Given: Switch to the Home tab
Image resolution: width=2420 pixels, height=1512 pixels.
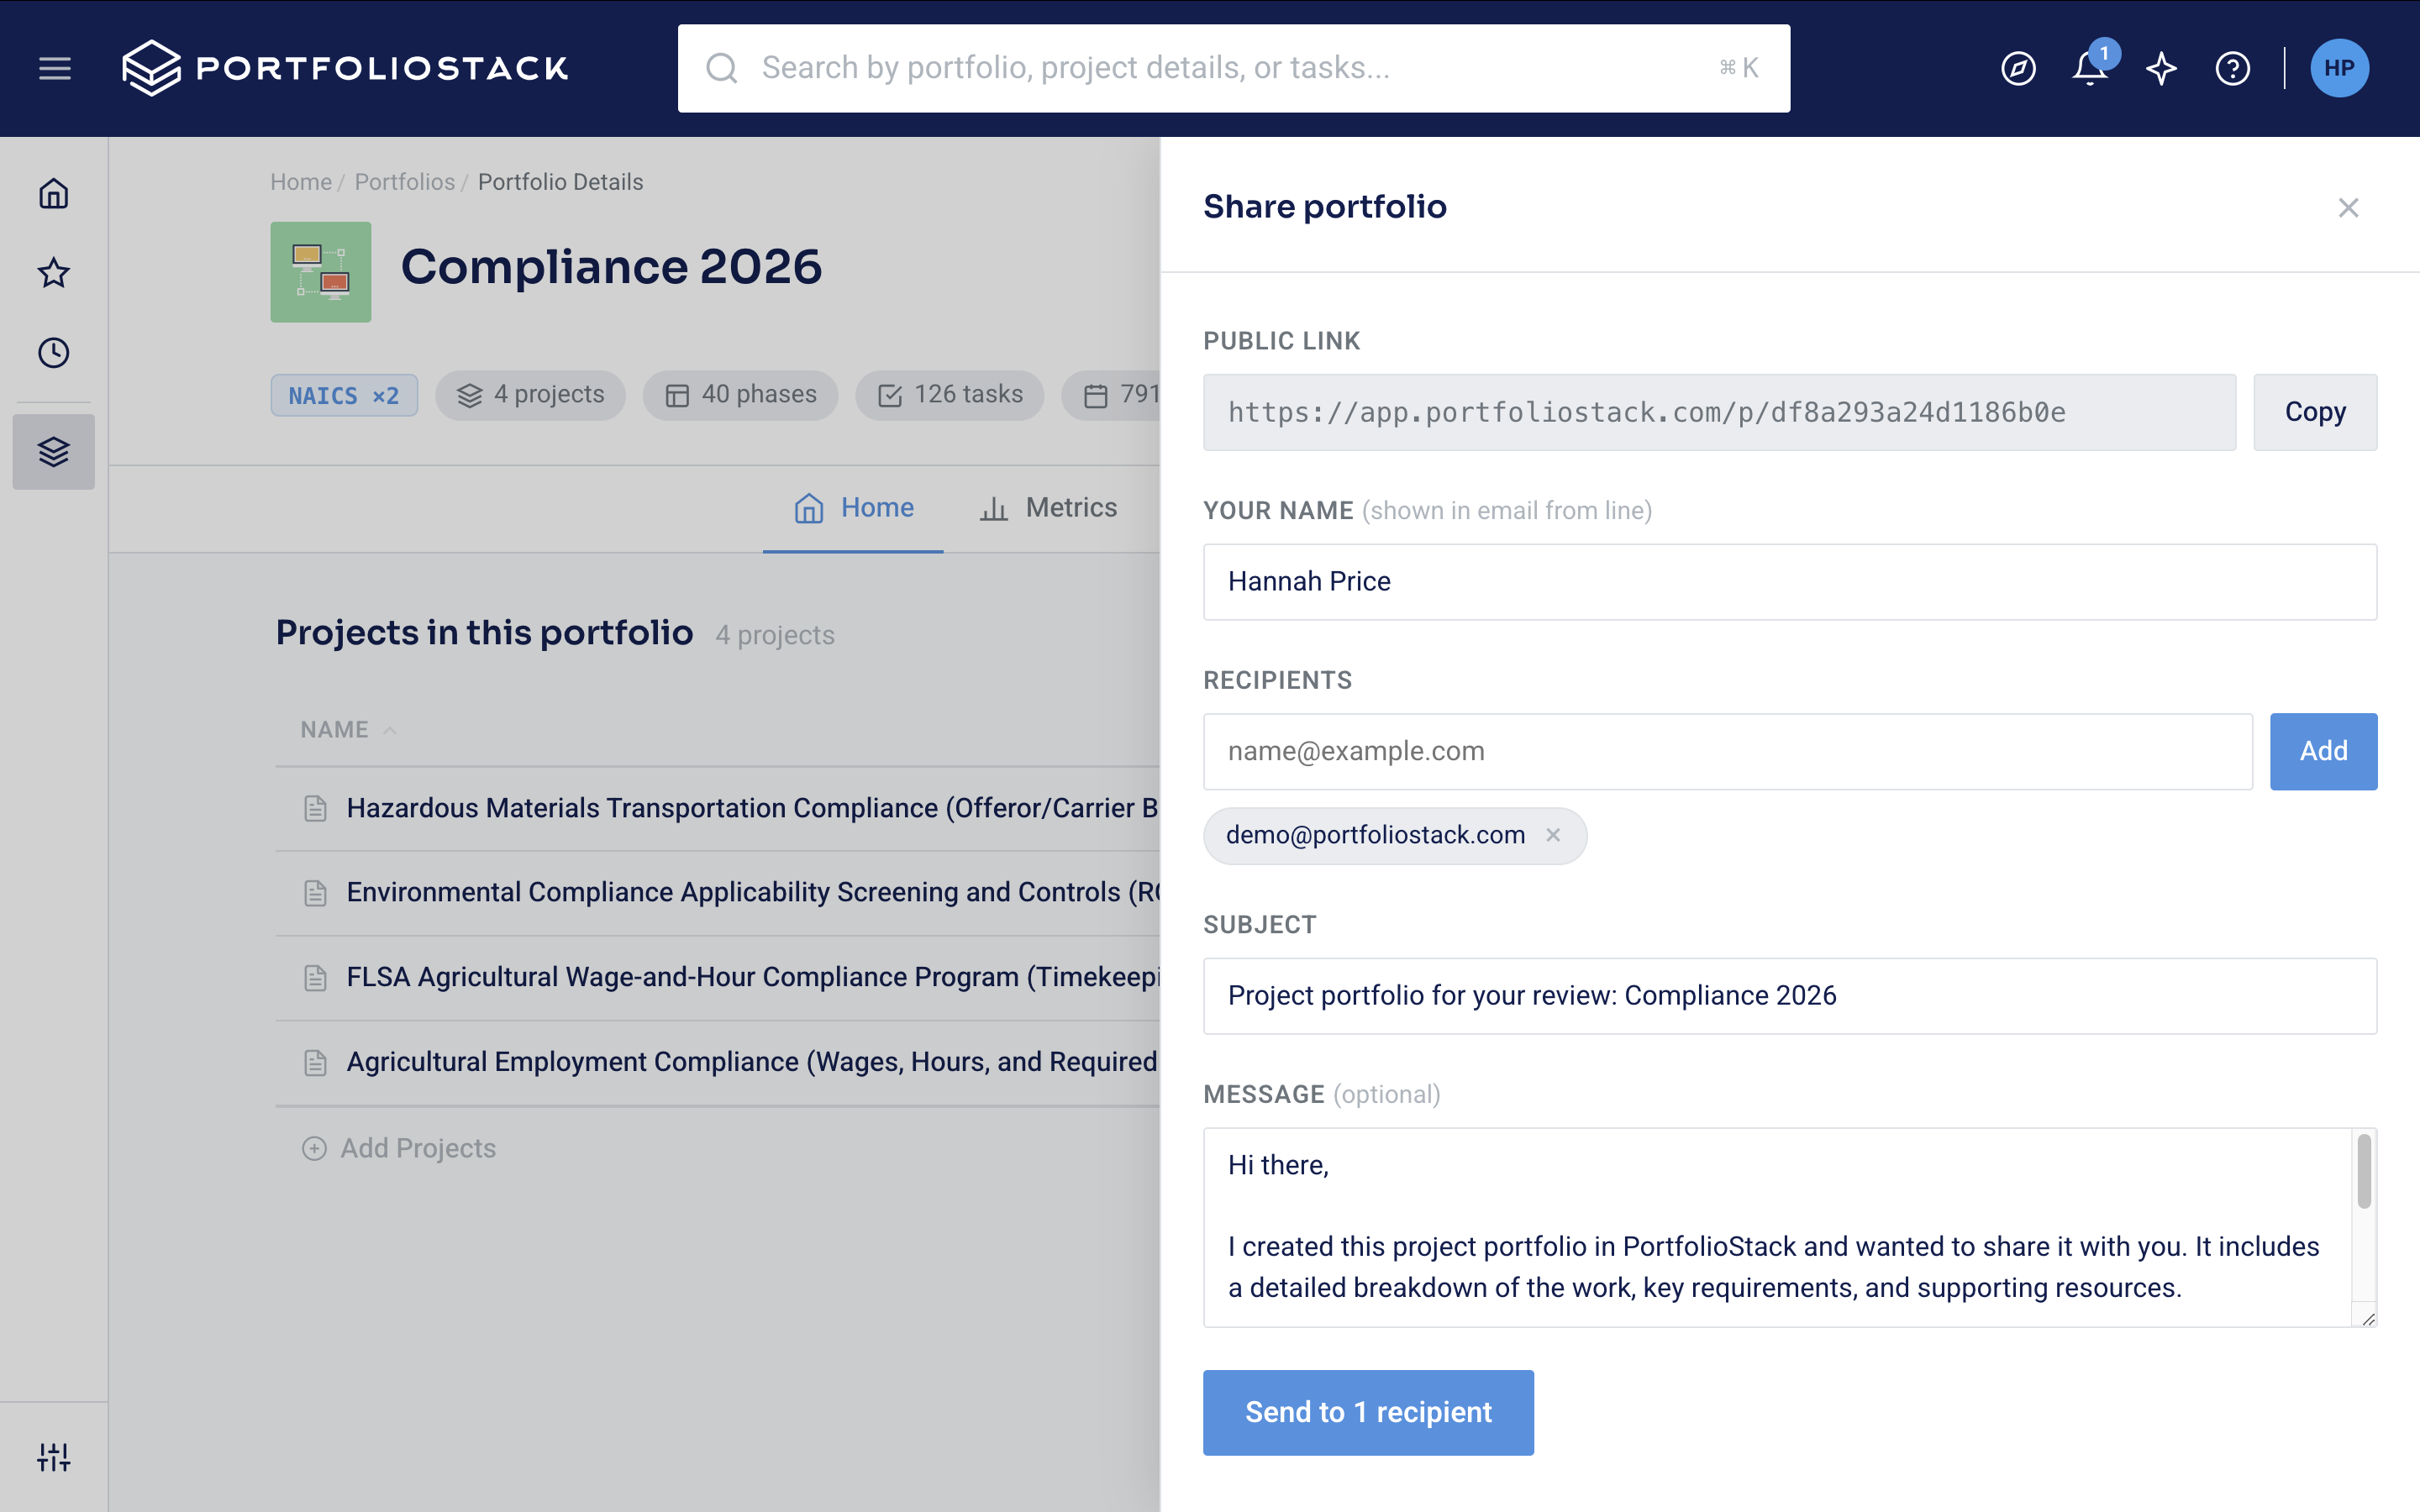Looking at the screenshot, I should [x=853, y=508].
